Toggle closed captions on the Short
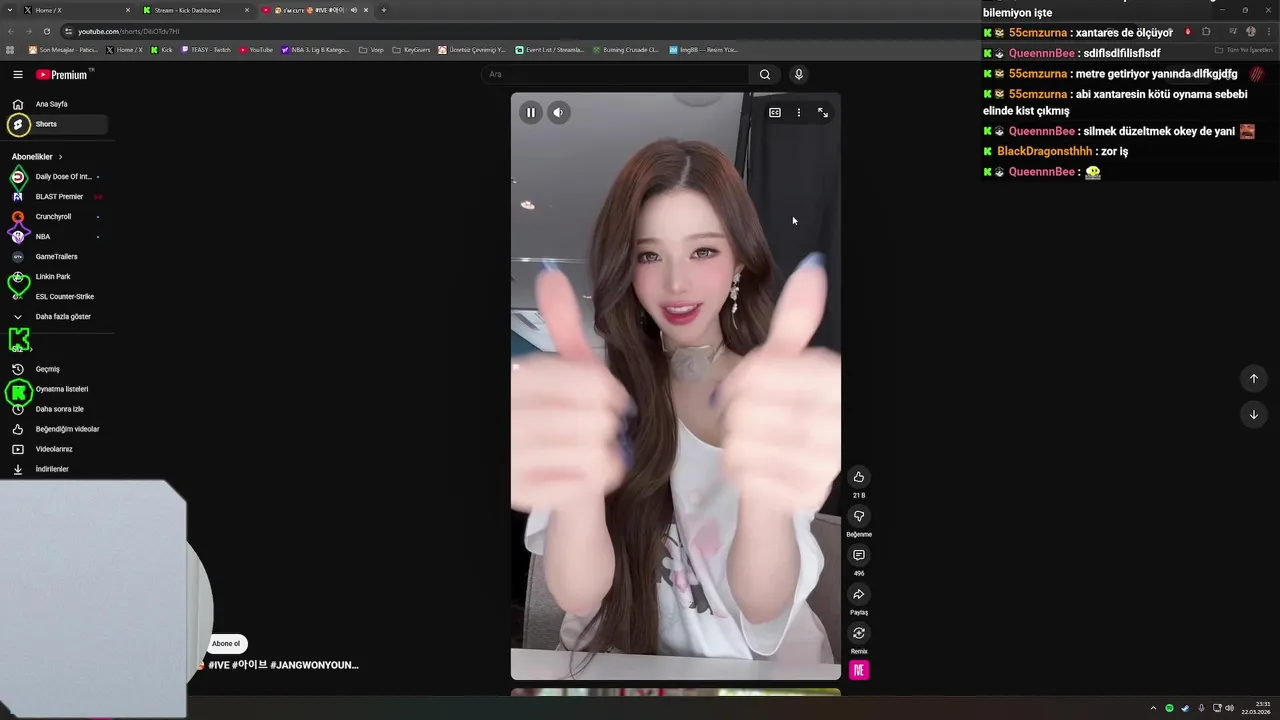Viewport: 1280px width, 720px height. pos(774,113)
